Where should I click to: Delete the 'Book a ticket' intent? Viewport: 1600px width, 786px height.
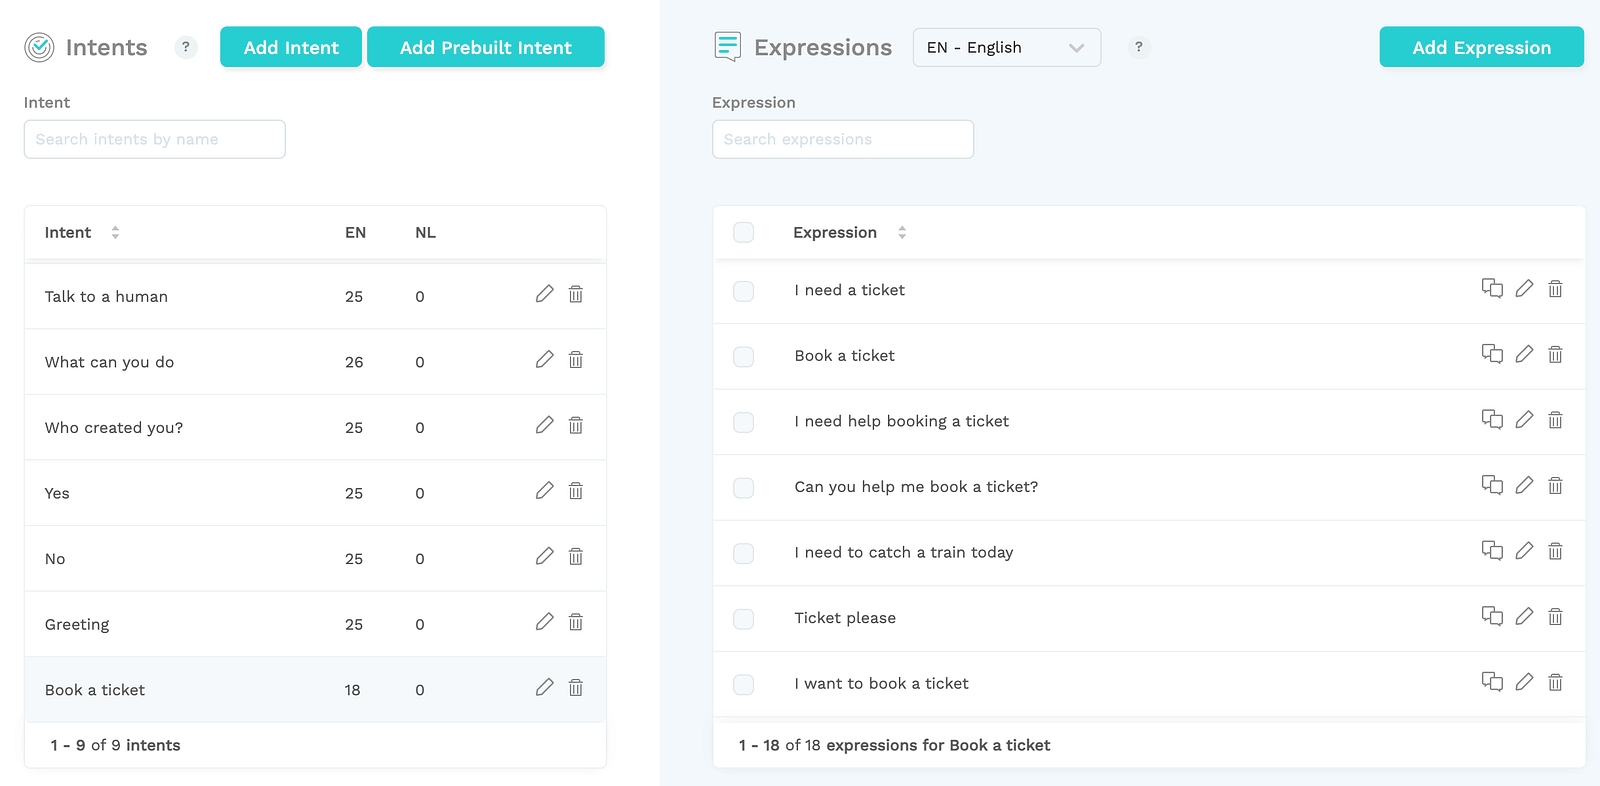[576, 688]
